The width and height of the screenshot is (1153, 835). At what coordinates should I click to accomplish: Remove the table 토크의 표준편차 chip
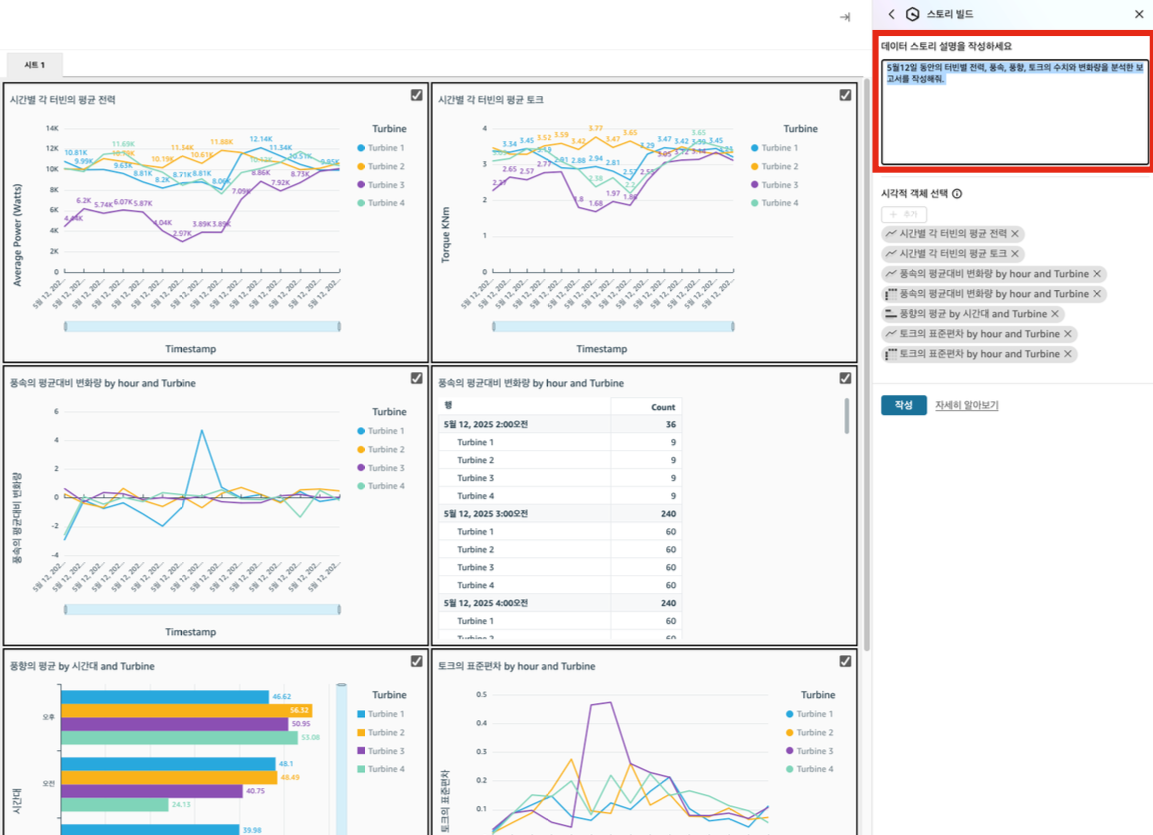[1068, 354]
